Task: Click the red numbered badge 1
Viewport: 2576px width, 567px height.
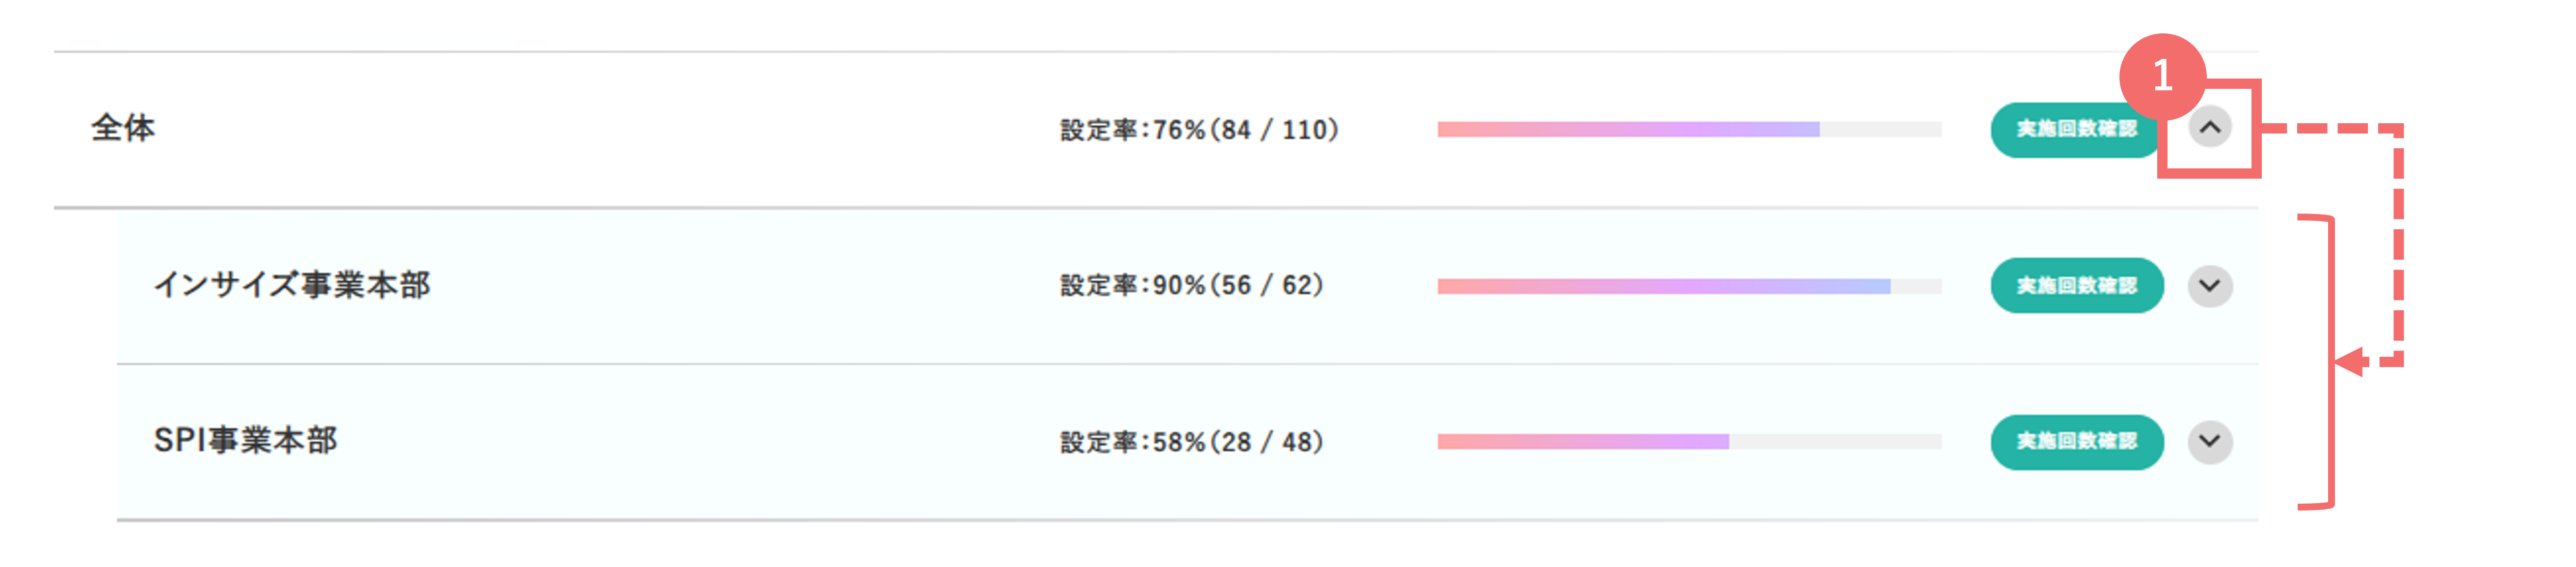Action: [x=2162, y=76]
